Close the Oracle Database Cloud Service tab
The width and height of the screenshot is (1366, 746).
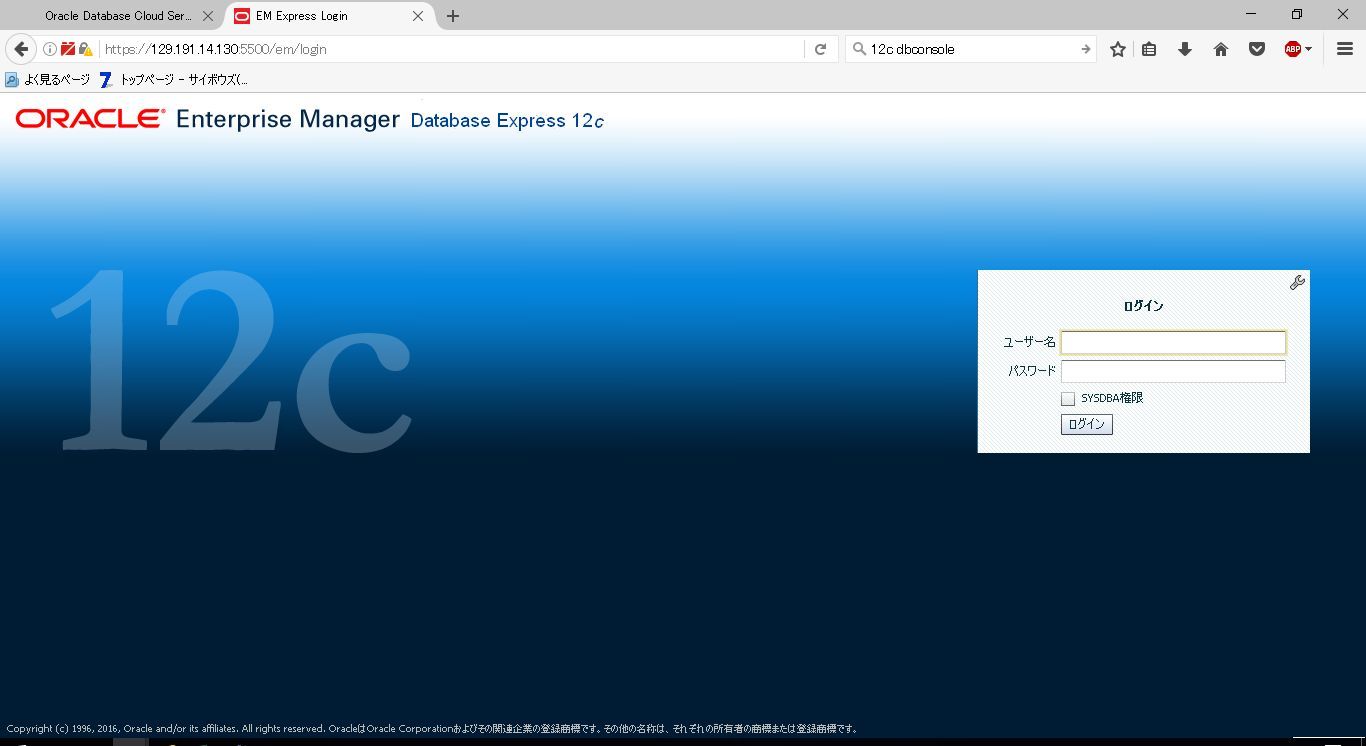[x=208, y=16]
